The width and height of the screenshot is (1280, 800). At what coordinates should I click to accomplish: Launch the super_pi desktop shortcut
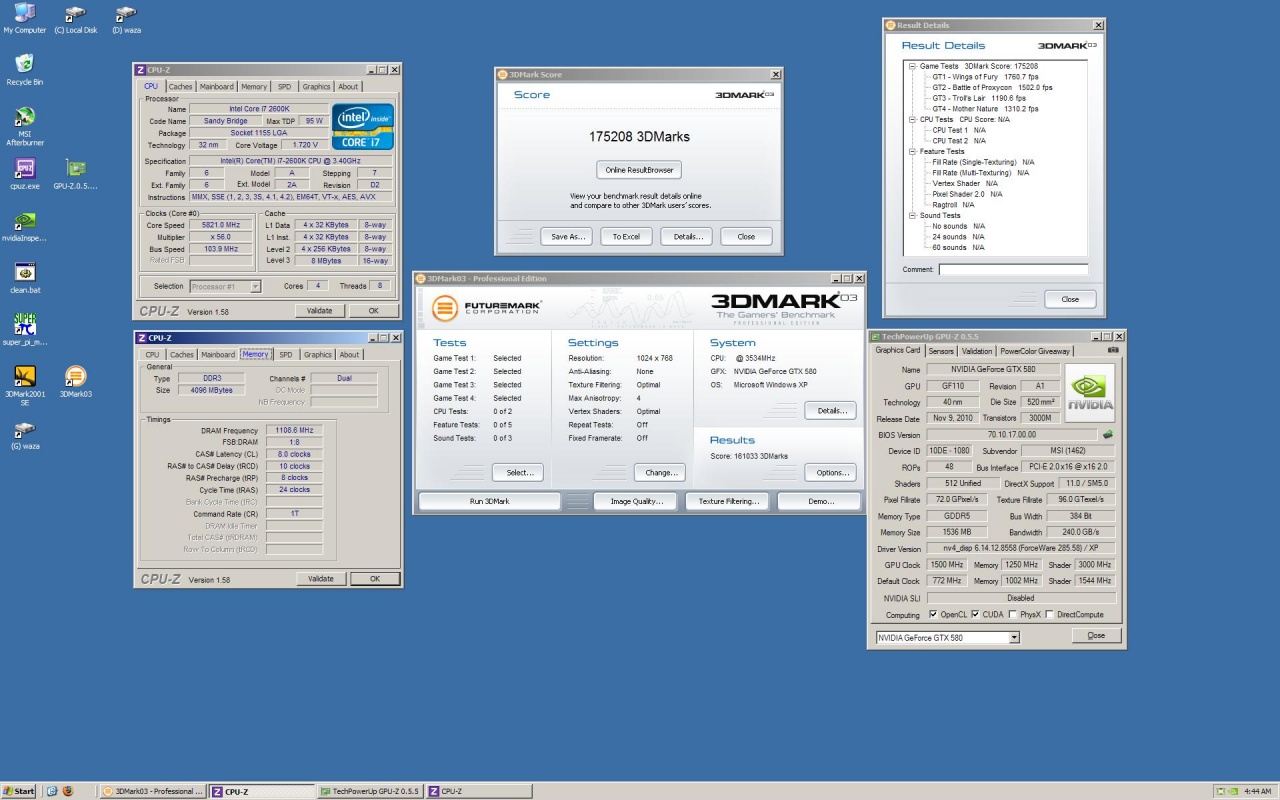pyautogui.click(x=25, y=325)
